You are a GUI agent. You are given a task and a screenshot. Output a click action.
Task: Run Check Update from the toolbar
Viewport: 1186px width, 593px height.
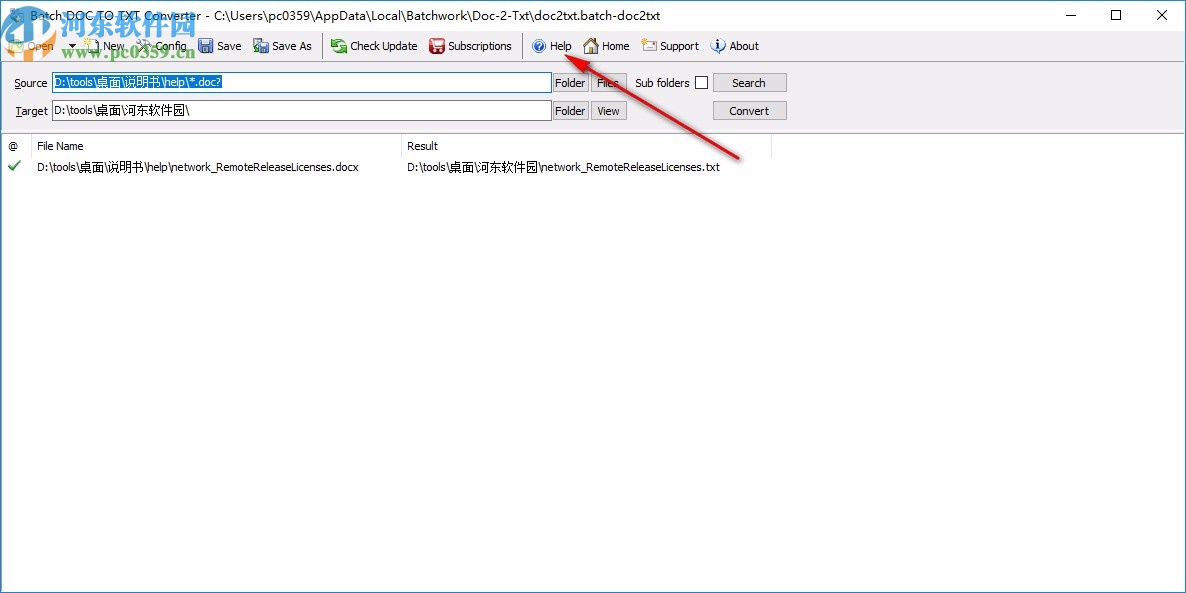(x=374, y=45)
